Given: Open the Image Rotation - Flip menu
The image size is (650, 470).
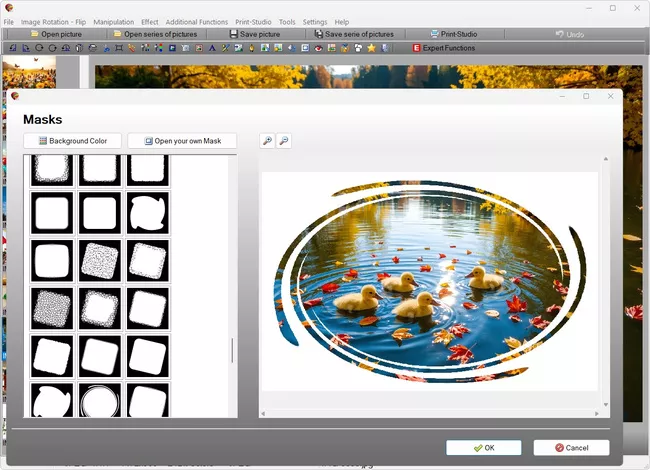Looking at the screenshot, I should (53, 22).
